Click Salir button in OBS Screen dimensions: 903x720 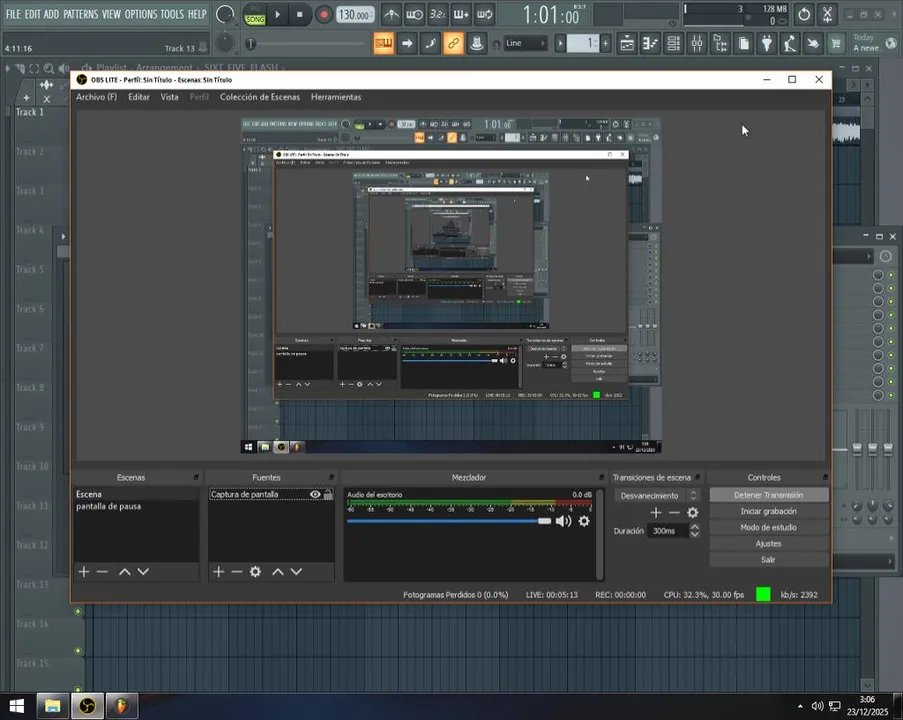click(768, 559)
